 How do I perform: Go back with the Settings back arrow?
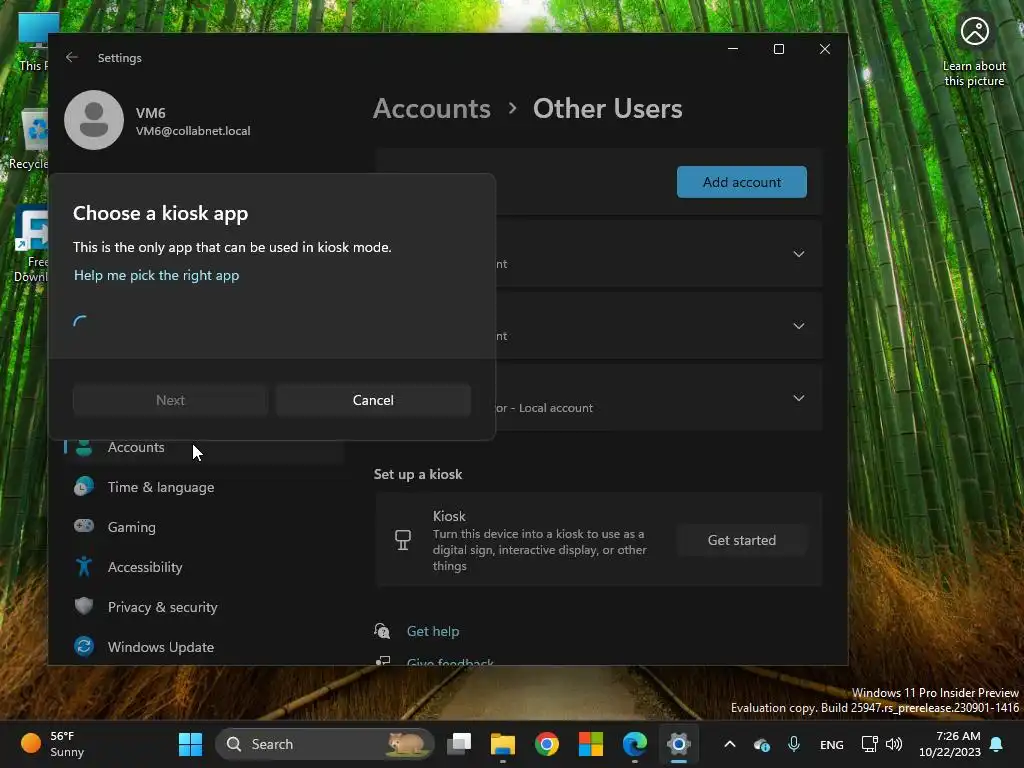click(72, 57)
